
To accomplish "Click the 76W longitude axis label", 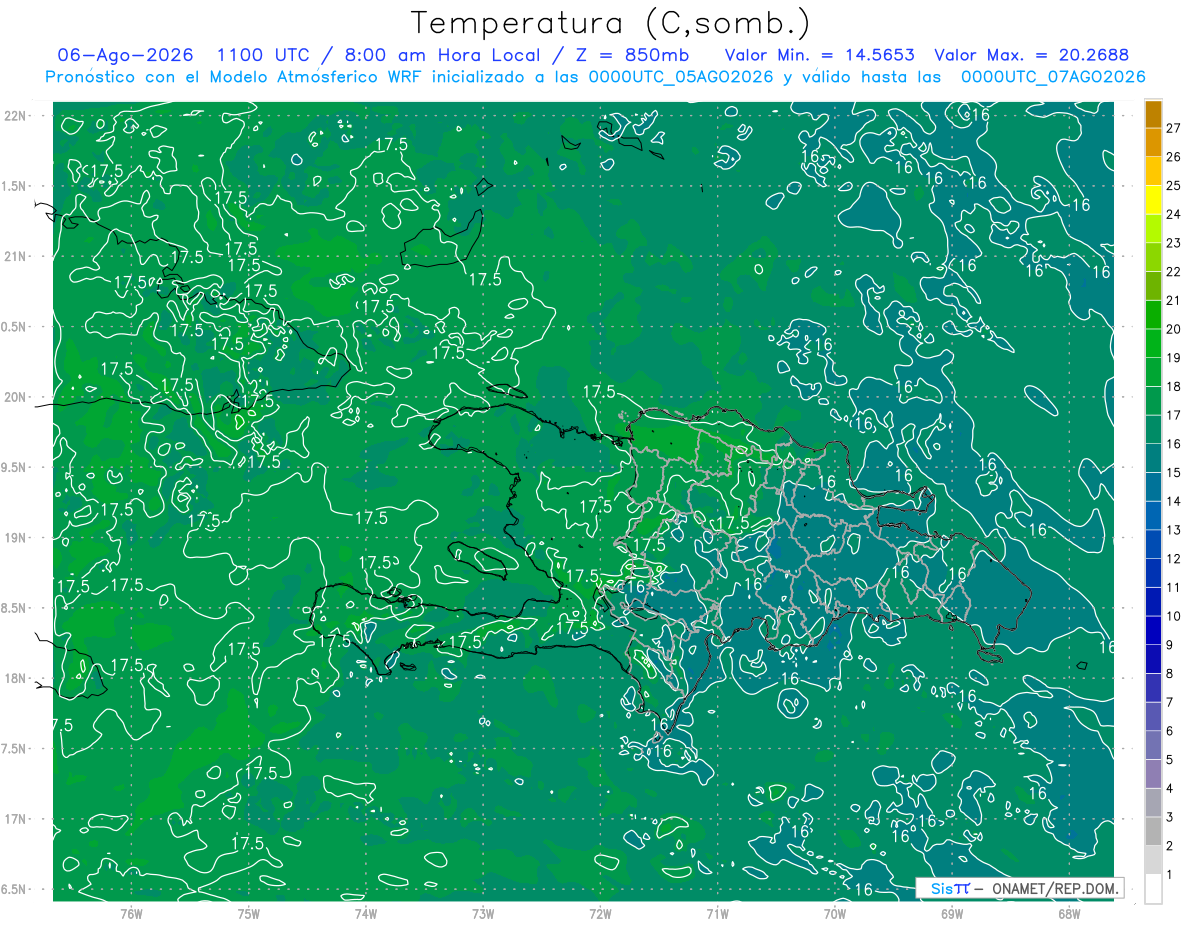I will pyautogui.click(x=130, y=913).
